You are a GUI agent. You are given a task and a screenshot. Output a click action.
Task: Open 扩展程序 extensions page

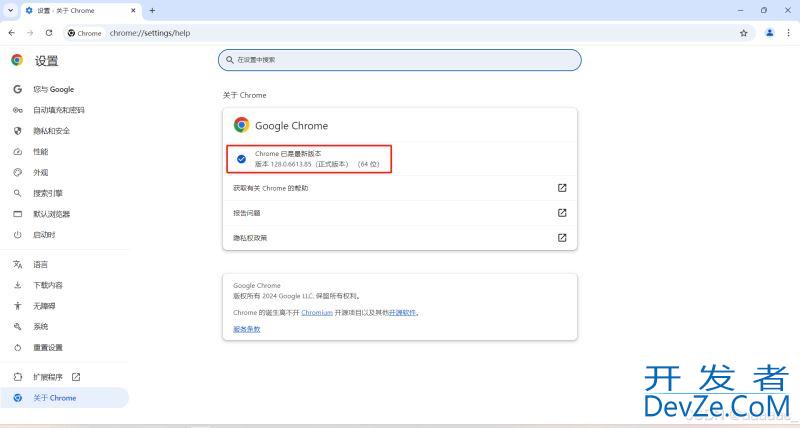[64, 377]
